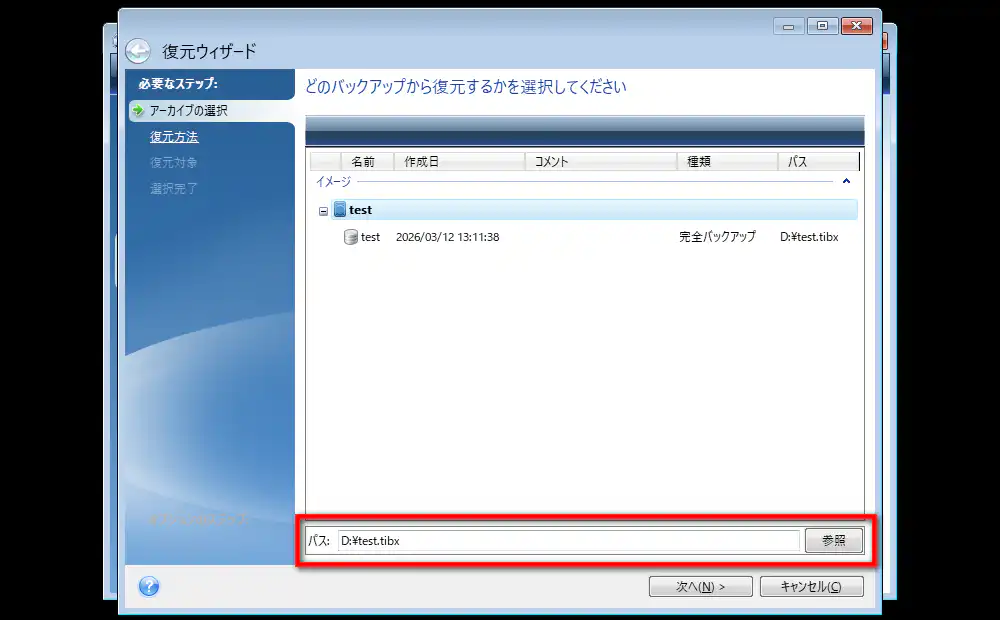The width and height of the screenshot is (1000, 620).
Task: Cancel the wizard with キャンセル(C)
Action: tap(811, 587)
